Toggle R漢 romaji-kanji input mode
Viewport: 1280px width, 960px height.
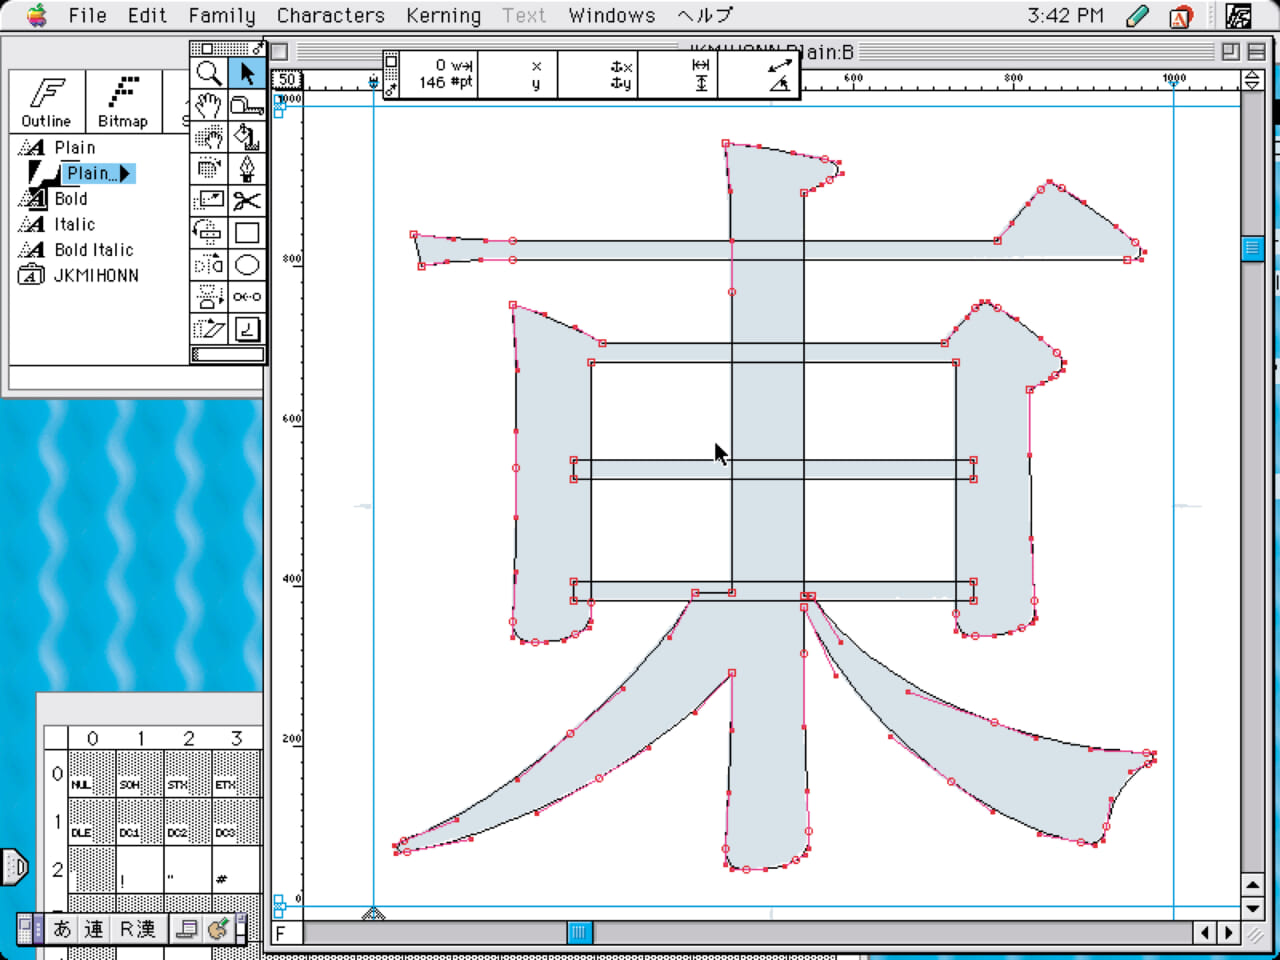138,929
